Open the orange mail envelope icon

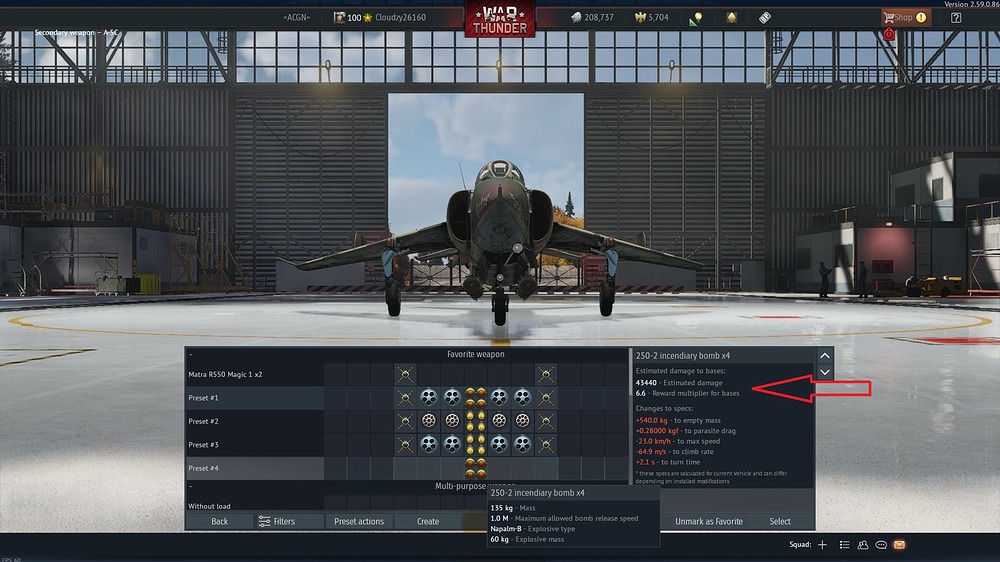[899, 545]
